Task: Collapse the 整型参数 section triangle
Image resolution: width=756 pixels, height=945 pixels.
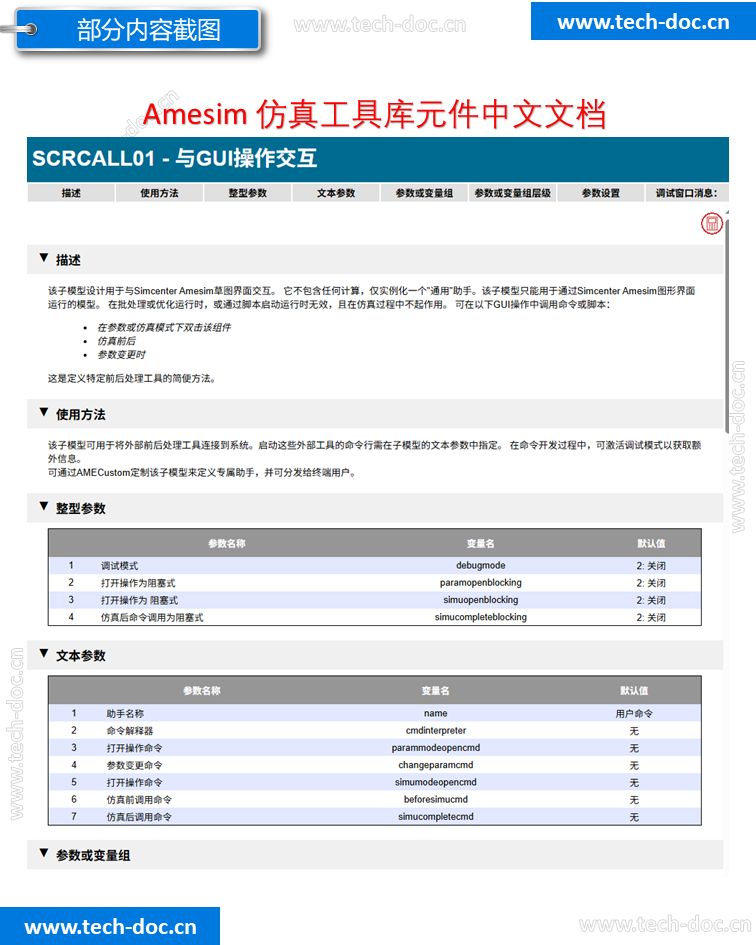Action: tap(43, 506)
